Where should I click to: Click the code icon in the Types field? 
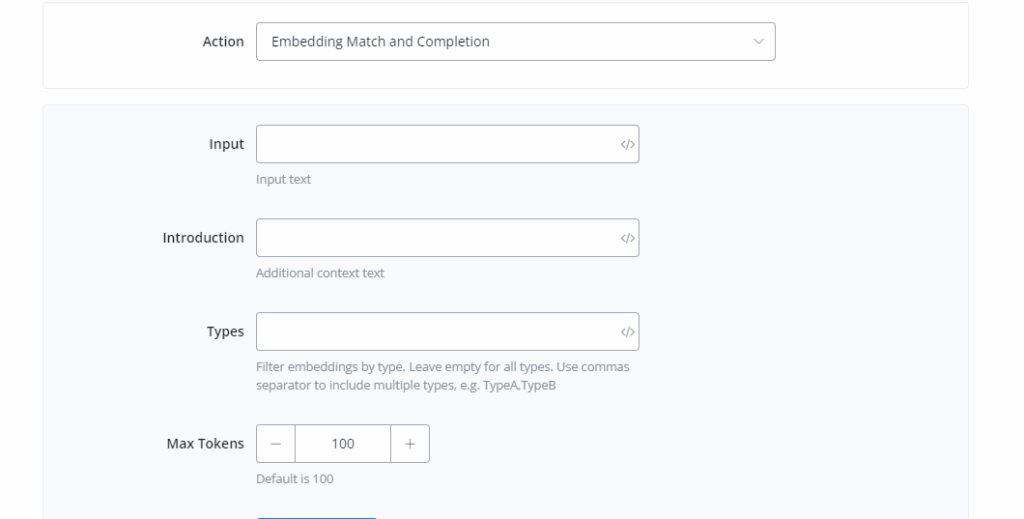pyautogui.click(x=627, y=332)
